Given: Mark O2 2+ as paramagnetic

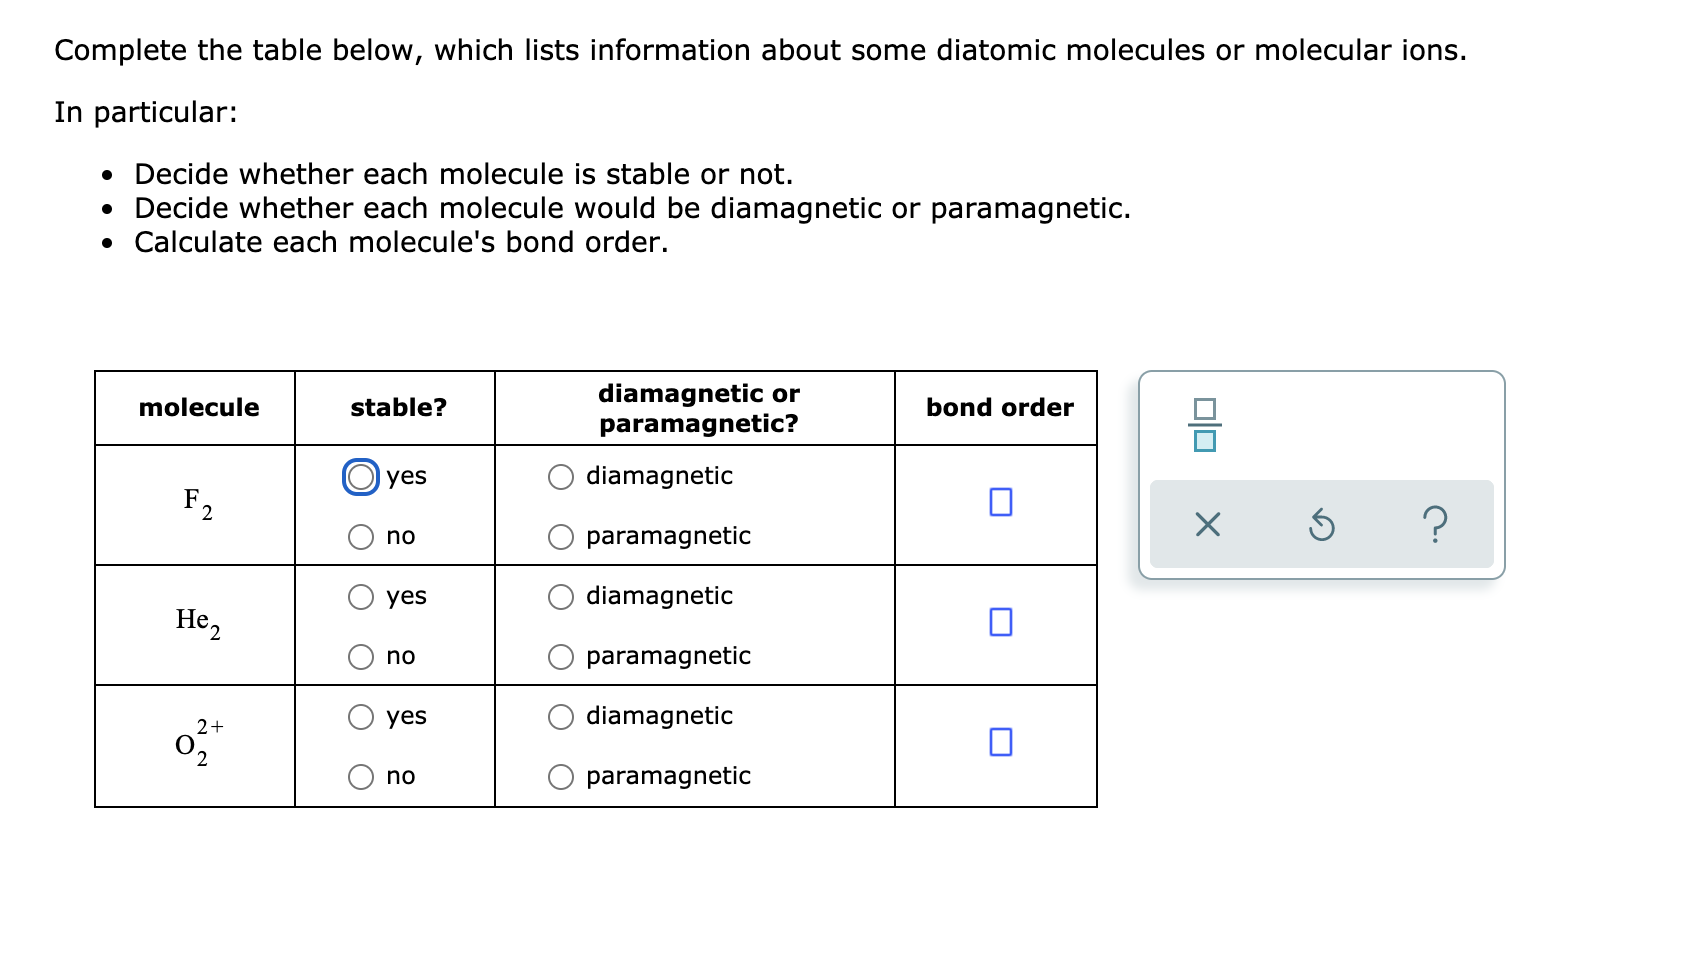Looking at the screenshot, I should point(561,777).
